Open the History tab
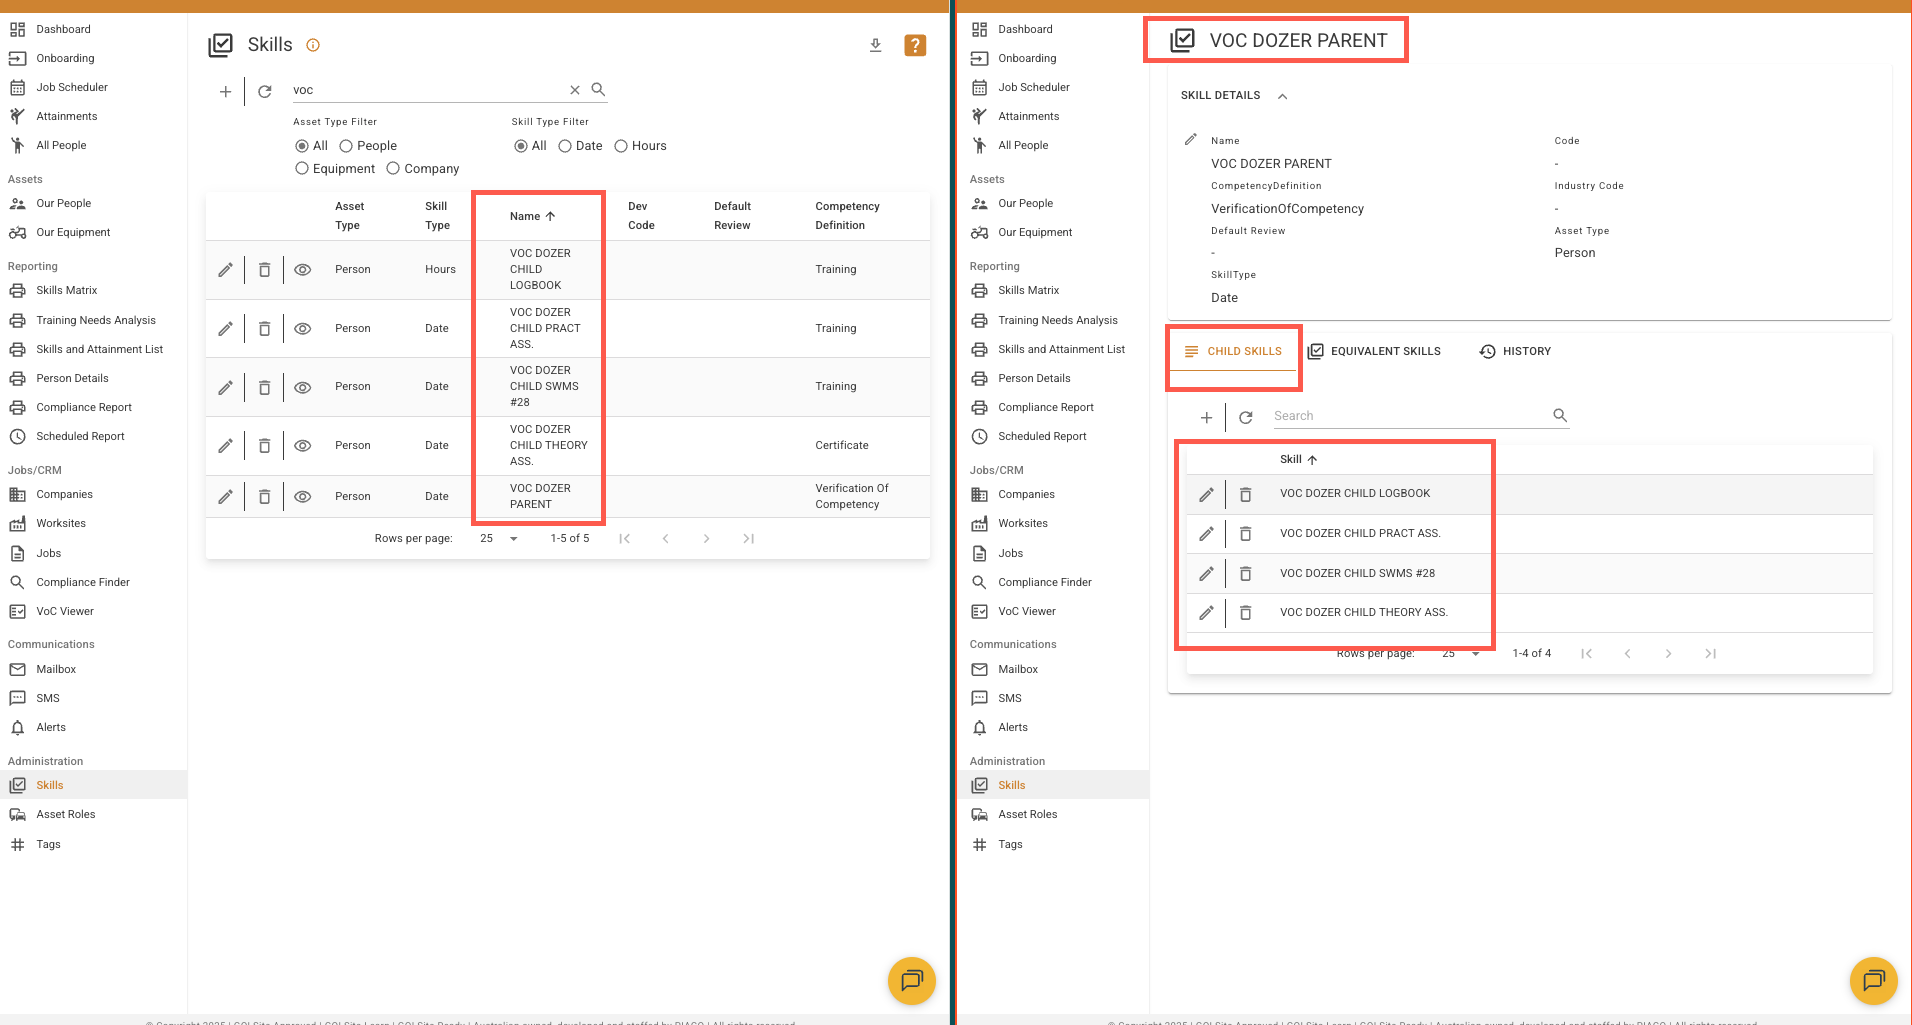 tap(1515, 351)
